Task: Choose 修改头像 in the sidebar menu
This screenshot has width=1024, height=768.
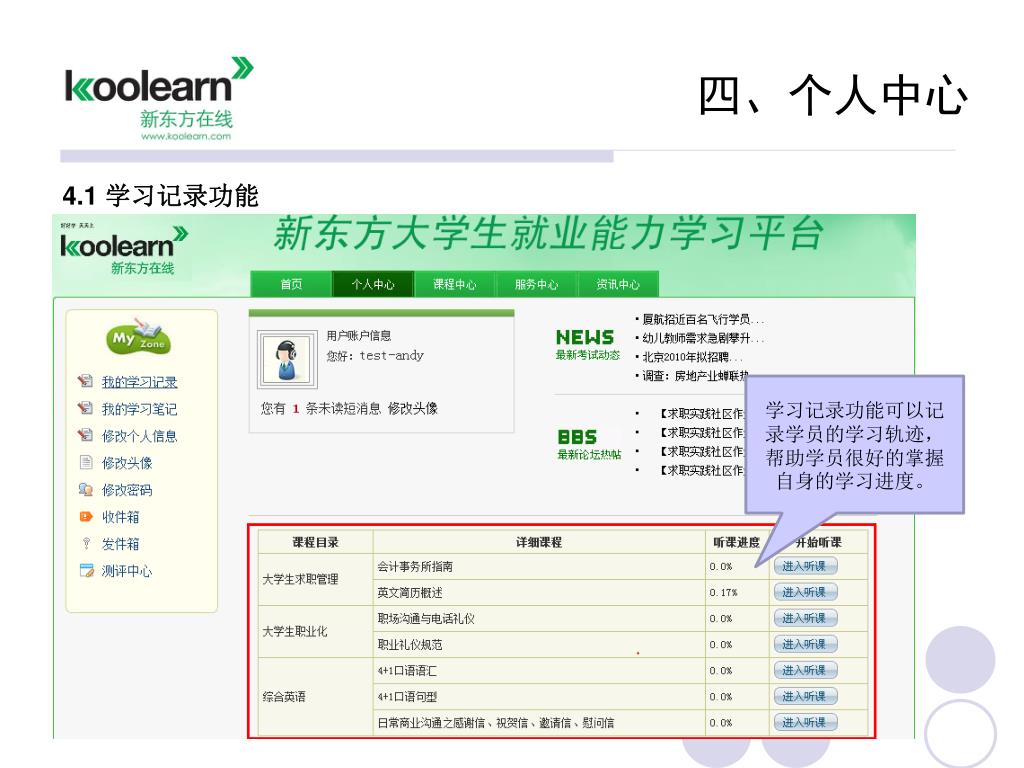Action: pos(127,463)
